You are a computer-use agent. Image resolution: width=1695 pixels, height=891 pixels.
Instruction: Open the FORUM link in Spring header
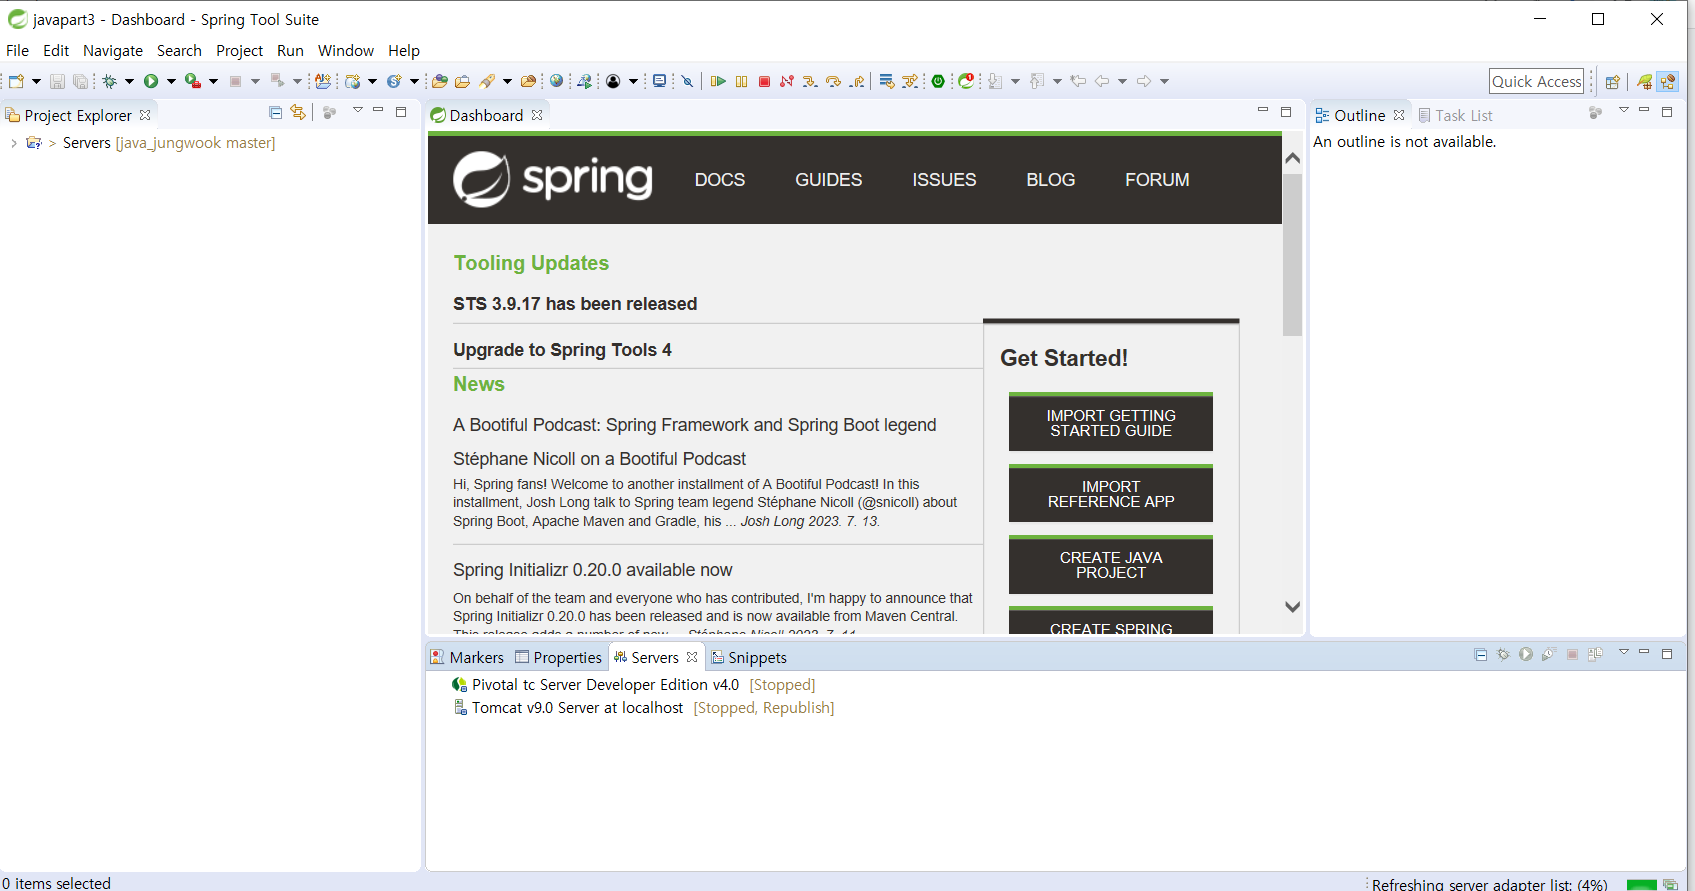coord(1157,180)
